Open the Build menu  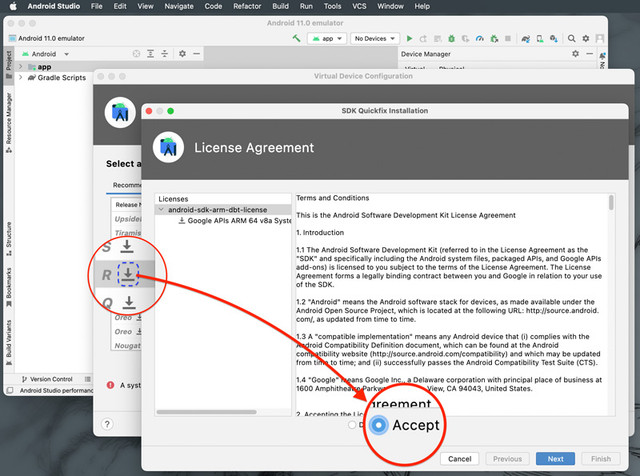click(280, 6)
